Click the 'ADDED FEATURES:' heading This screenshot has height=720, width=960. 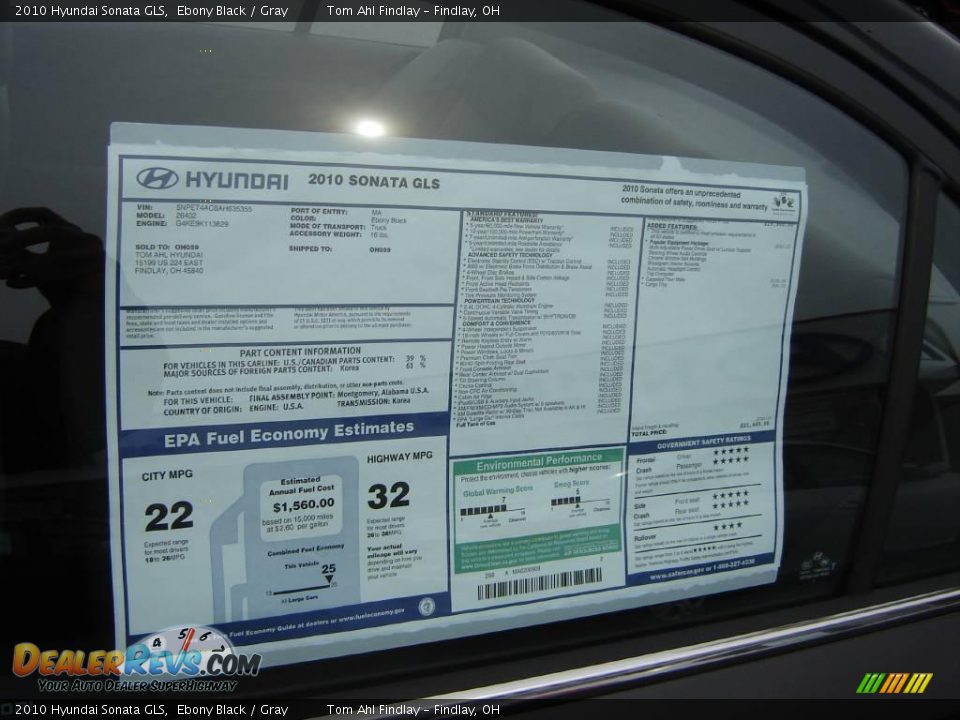coord(672,227)
